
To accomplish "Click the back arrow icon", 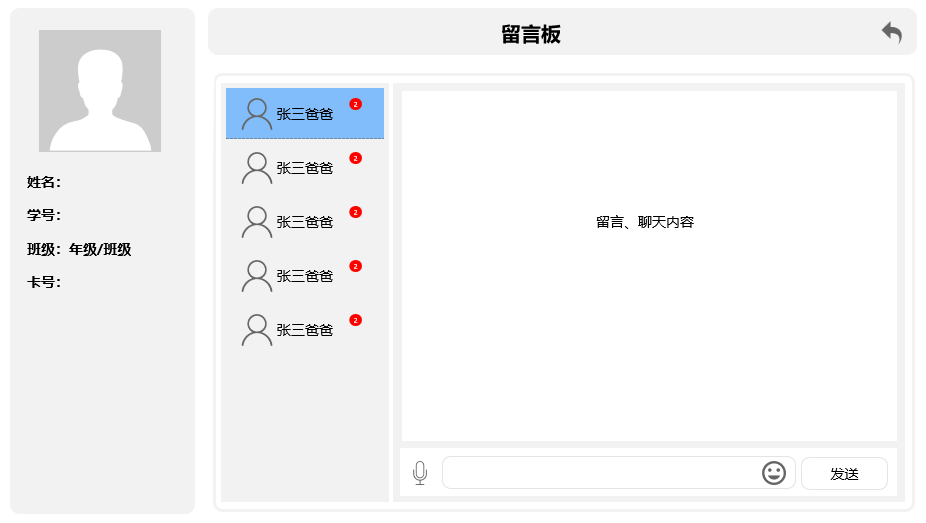I will (891, 33).
